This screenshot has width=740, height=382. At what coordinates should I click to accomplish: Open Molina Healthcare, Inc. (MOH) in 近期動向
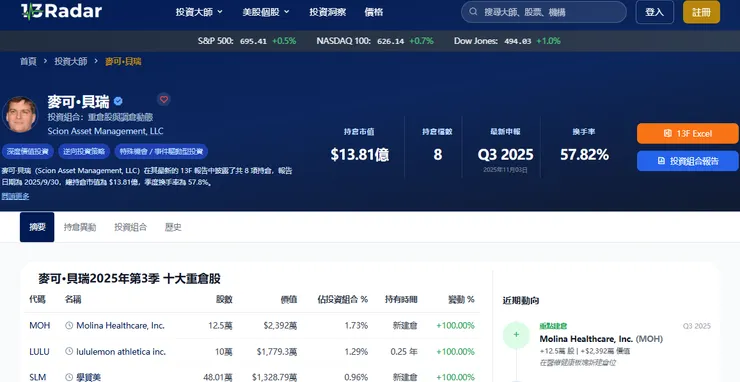click(601, 339)
